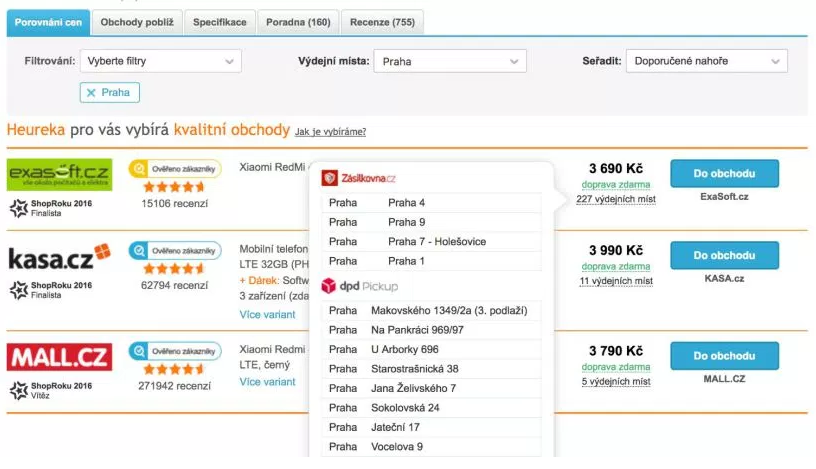Open the Recenze (755) tab
816x469 pixels.
(382, 22)
